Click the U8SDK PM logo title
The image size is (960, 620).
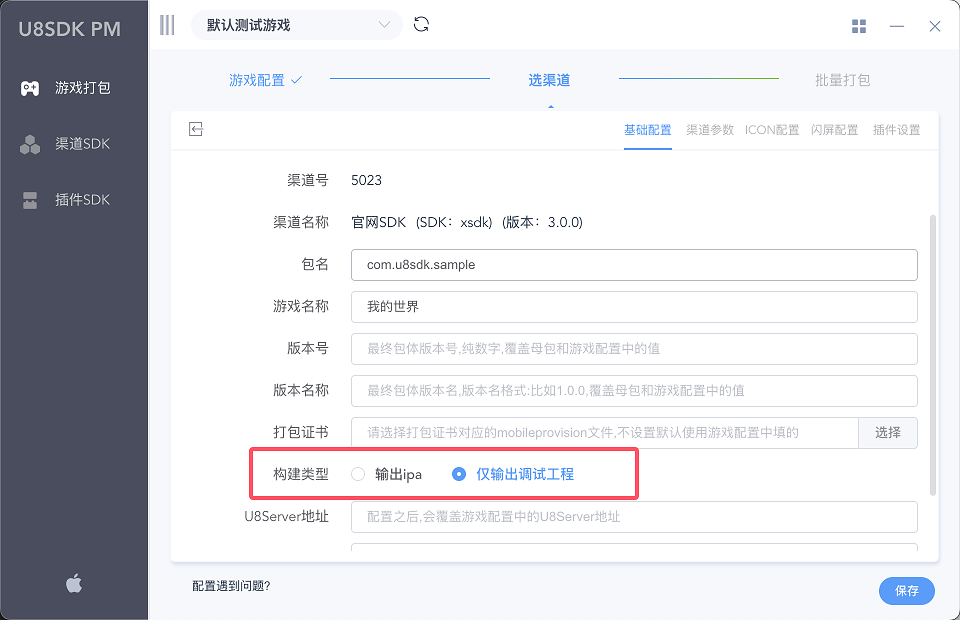70,29
